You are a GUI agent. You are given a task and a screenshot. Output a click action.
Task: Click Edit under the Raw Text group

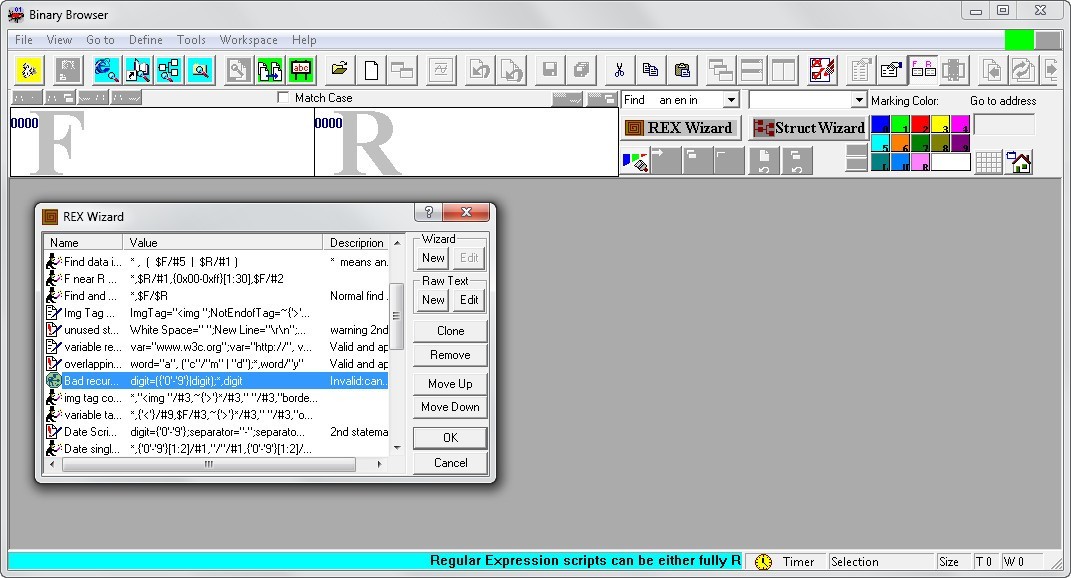469,299
